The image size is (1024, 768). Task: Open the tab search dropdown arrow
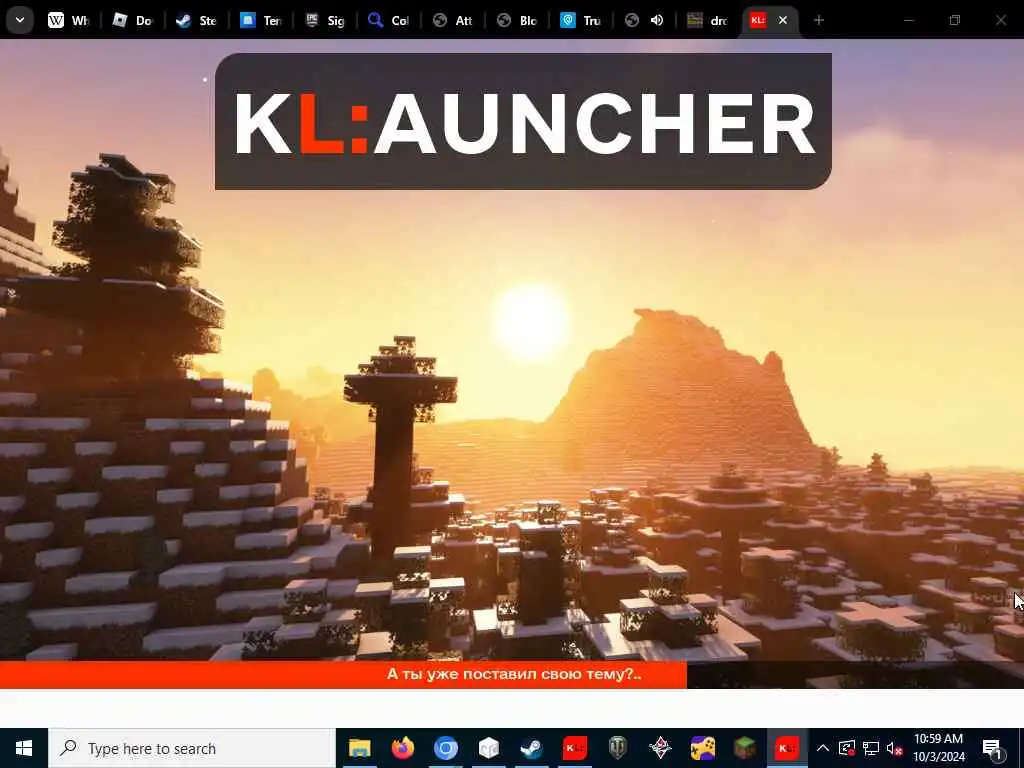20,20
